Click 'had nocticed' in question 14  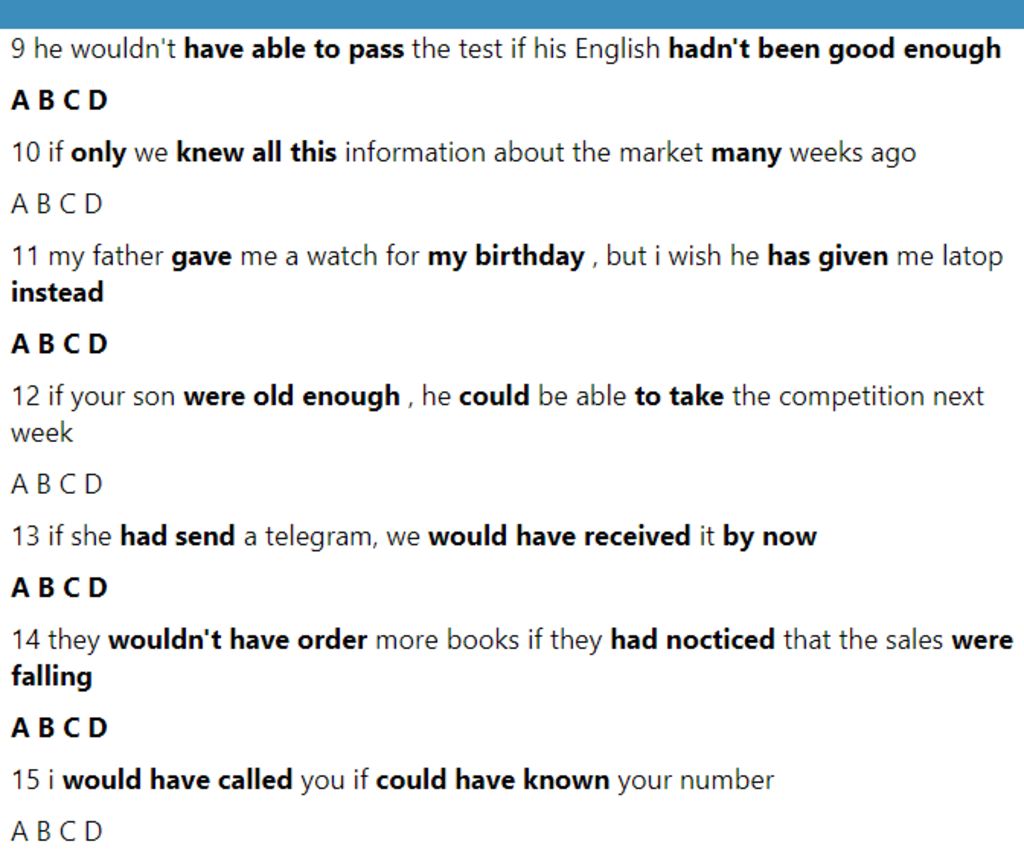click(x=693, y=639)
